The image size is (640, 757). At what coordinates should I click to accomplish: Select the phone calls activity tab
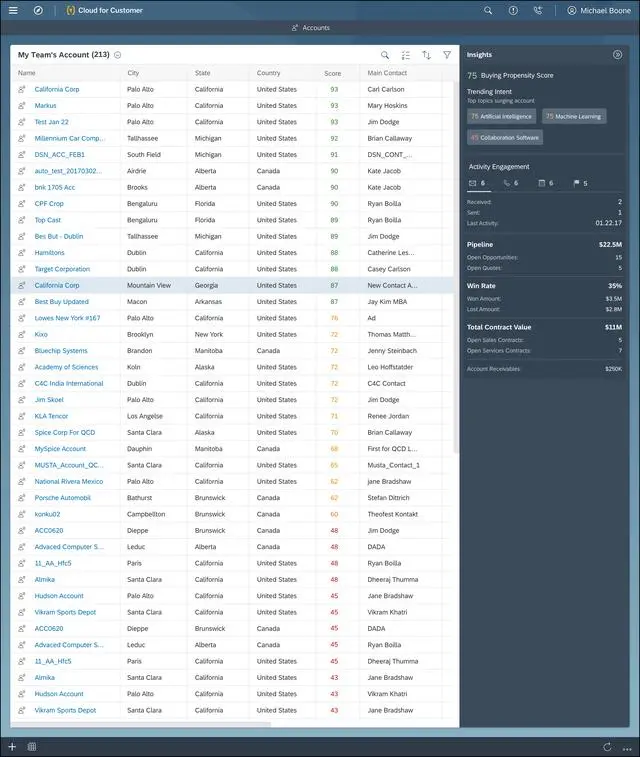click(511, 183)
